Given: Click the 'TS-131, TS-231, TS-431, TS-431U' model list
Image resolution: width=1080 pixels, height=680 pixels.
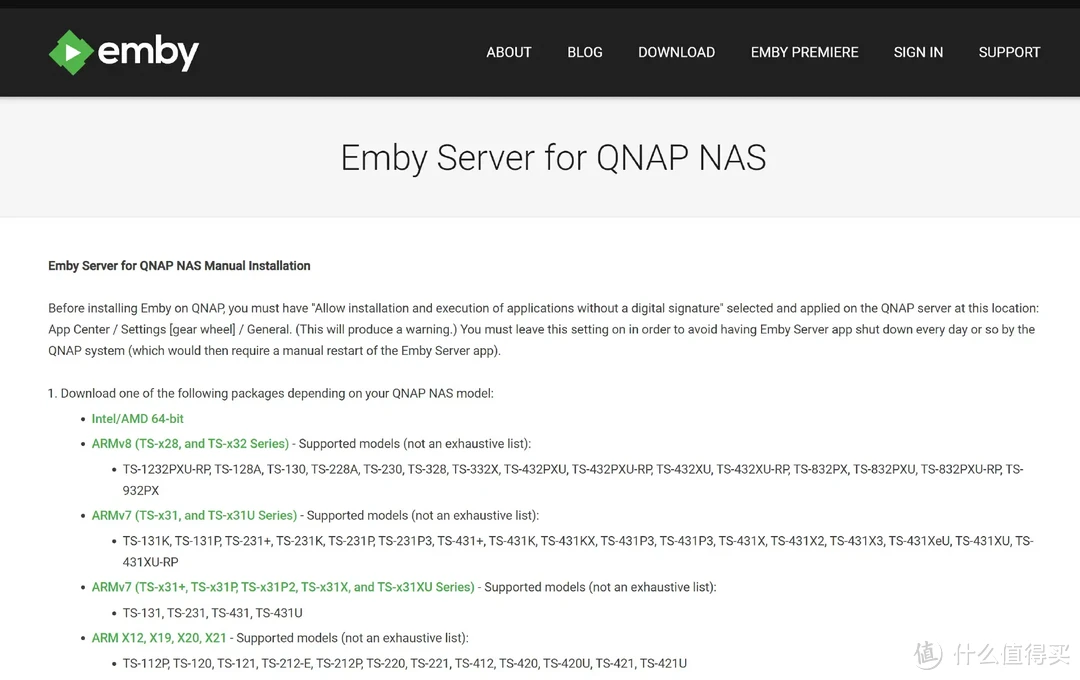Looking at the screenshot, I should tap(212, 612).
